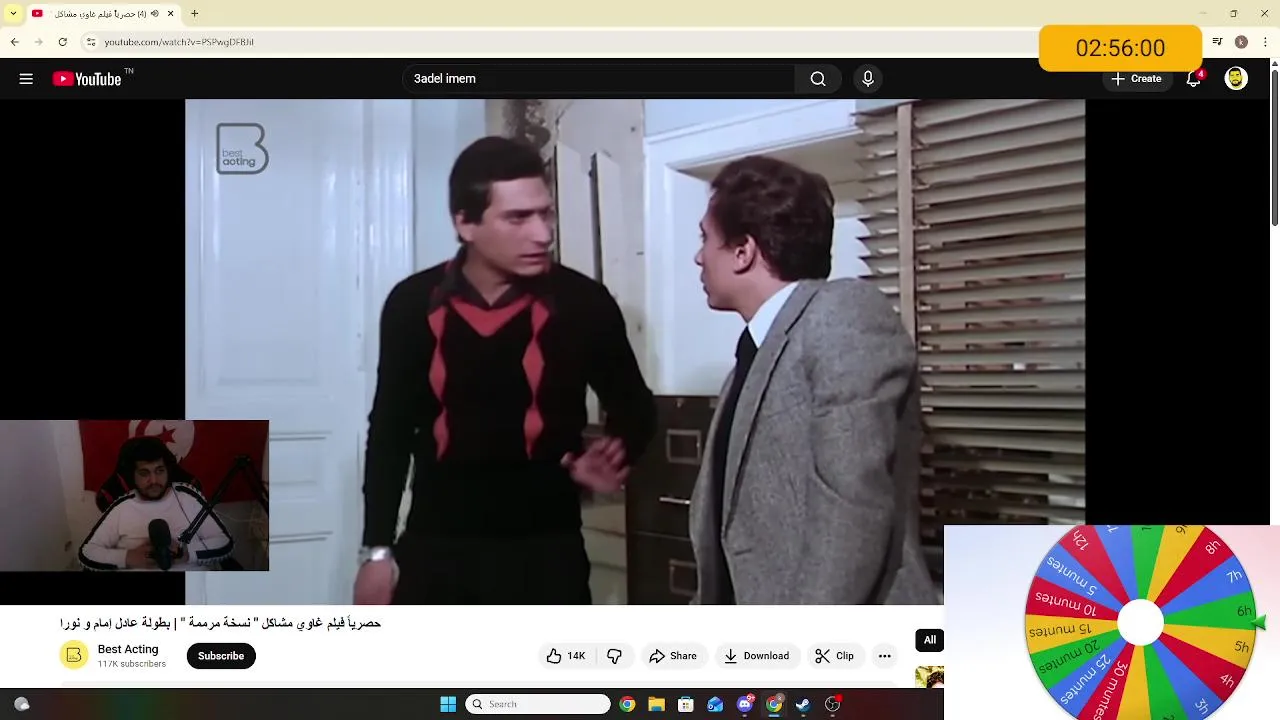Open YouTube account avatar menu
The image size is (1280, 720).
1236,79
